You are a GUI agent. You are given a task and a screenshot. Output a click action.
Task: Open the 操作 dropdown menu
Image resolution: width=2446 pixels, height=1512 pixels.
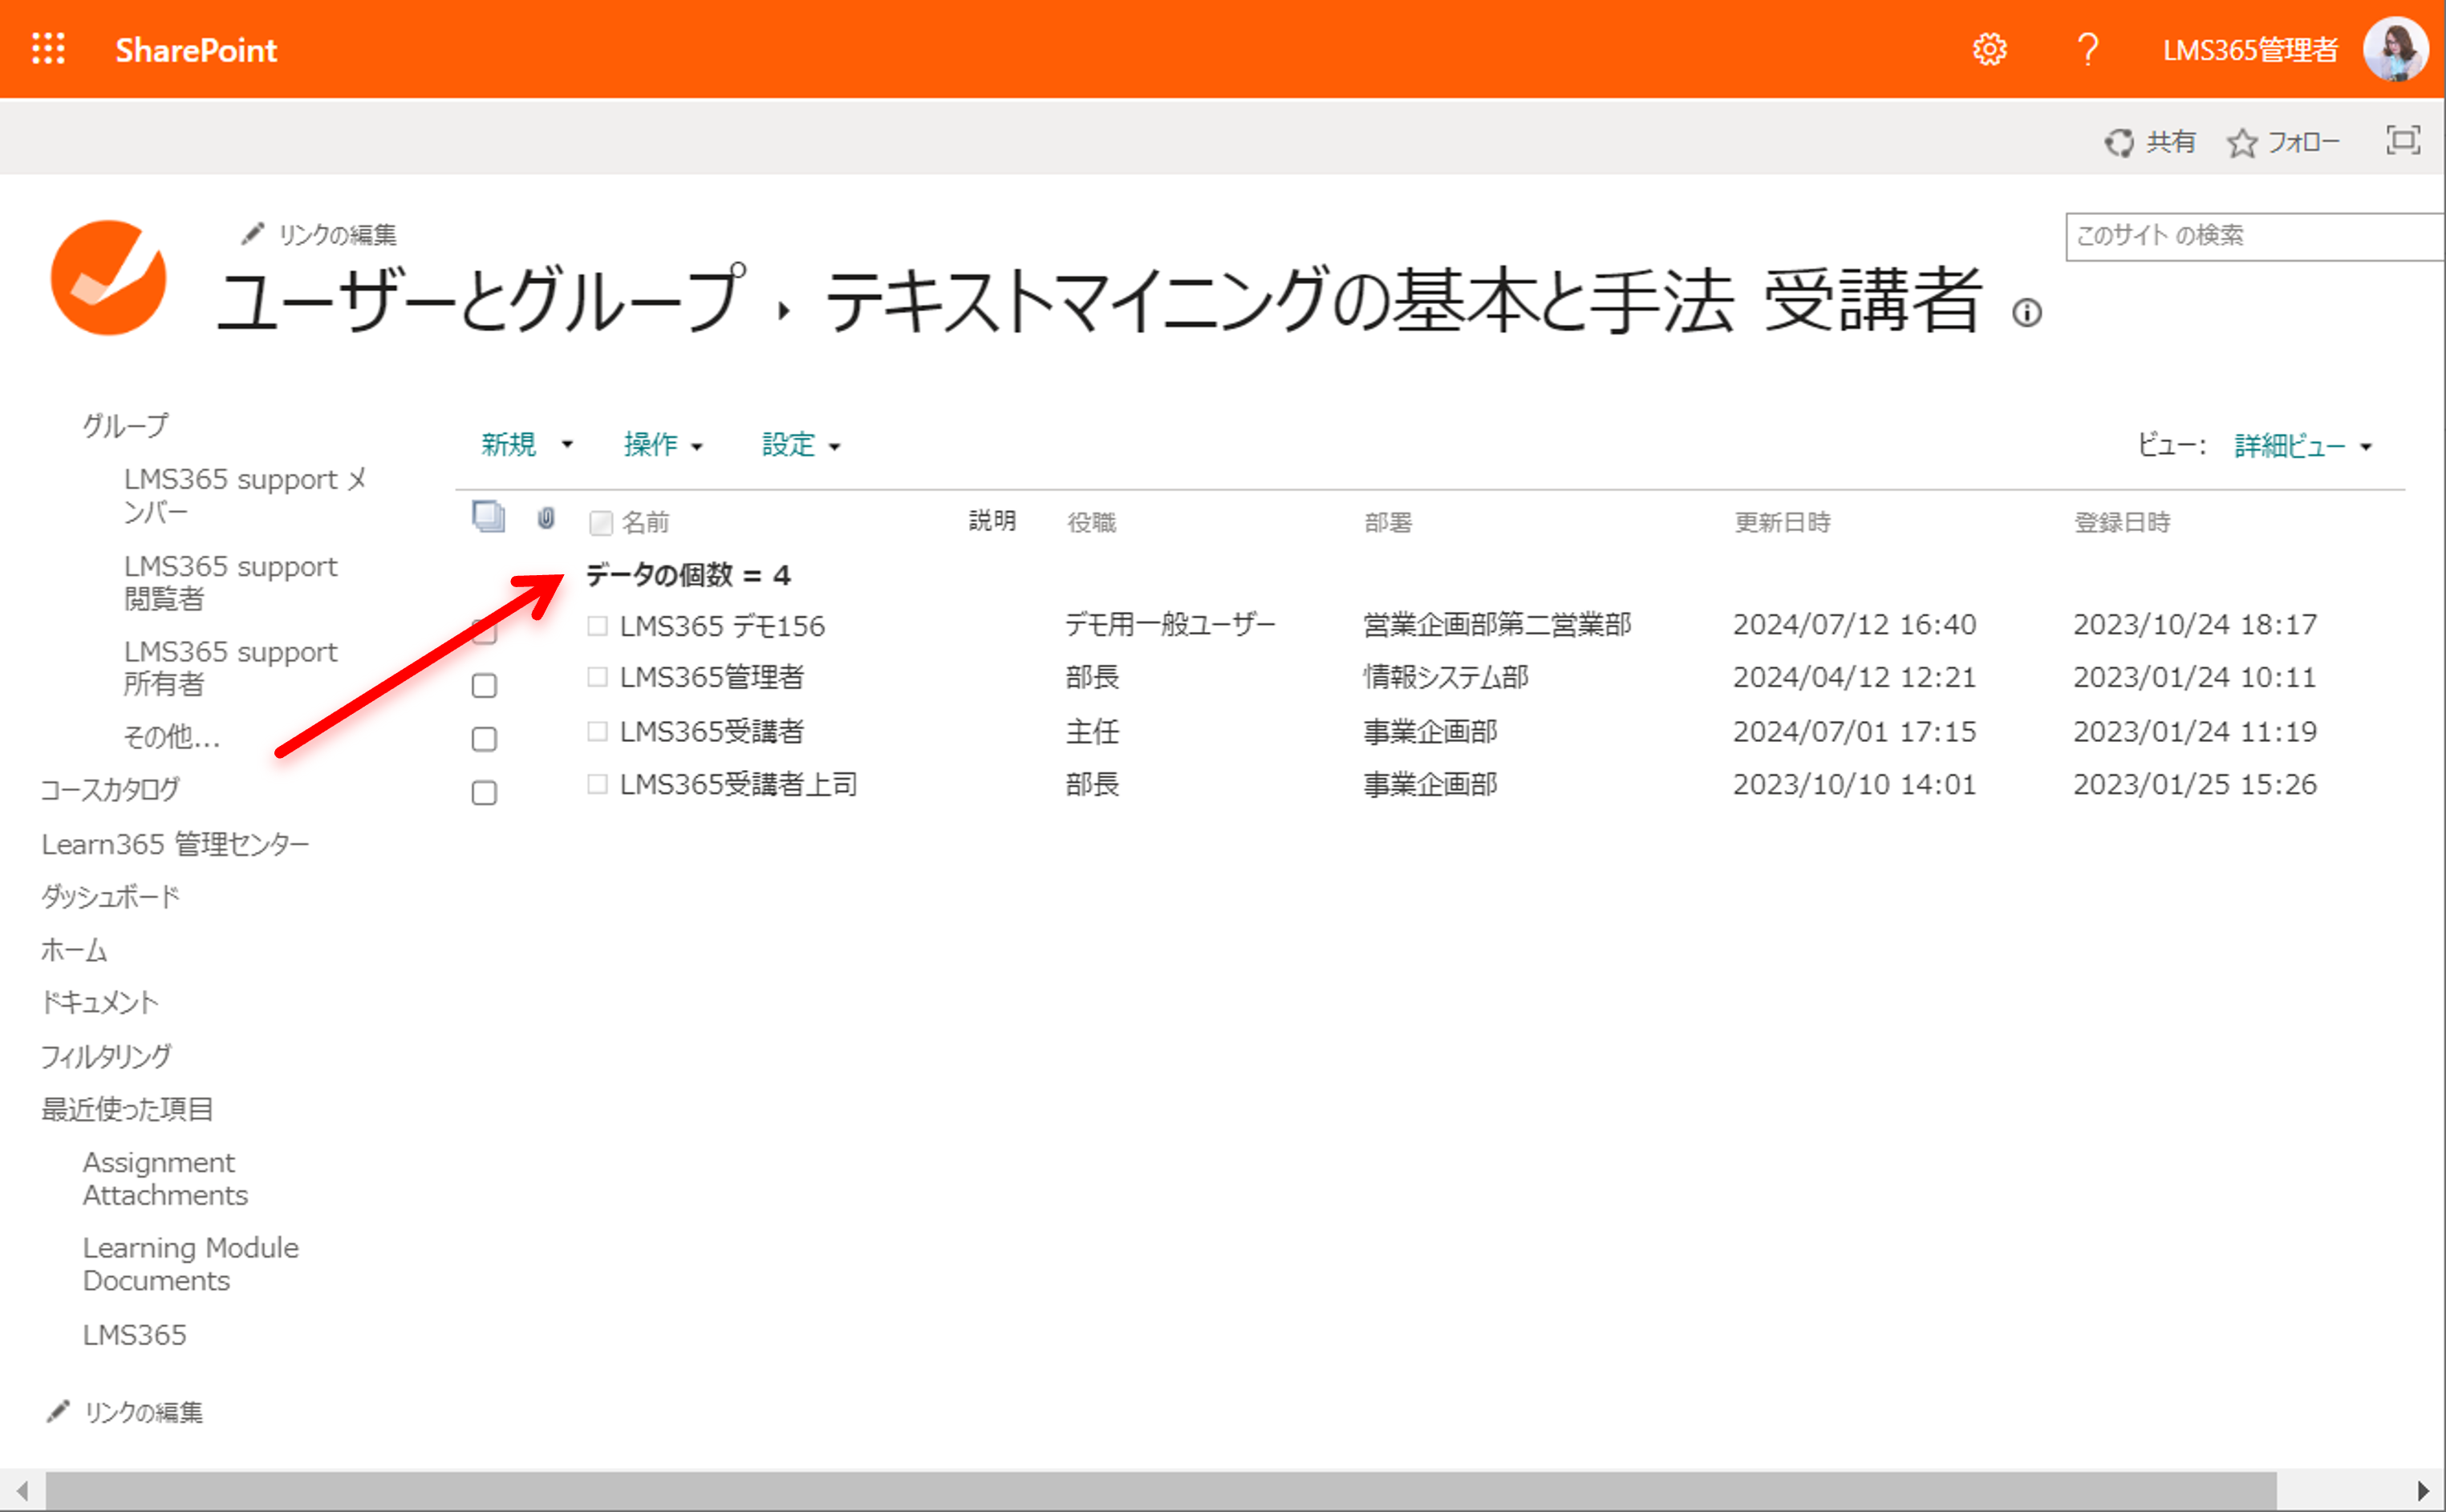(663, 444)
